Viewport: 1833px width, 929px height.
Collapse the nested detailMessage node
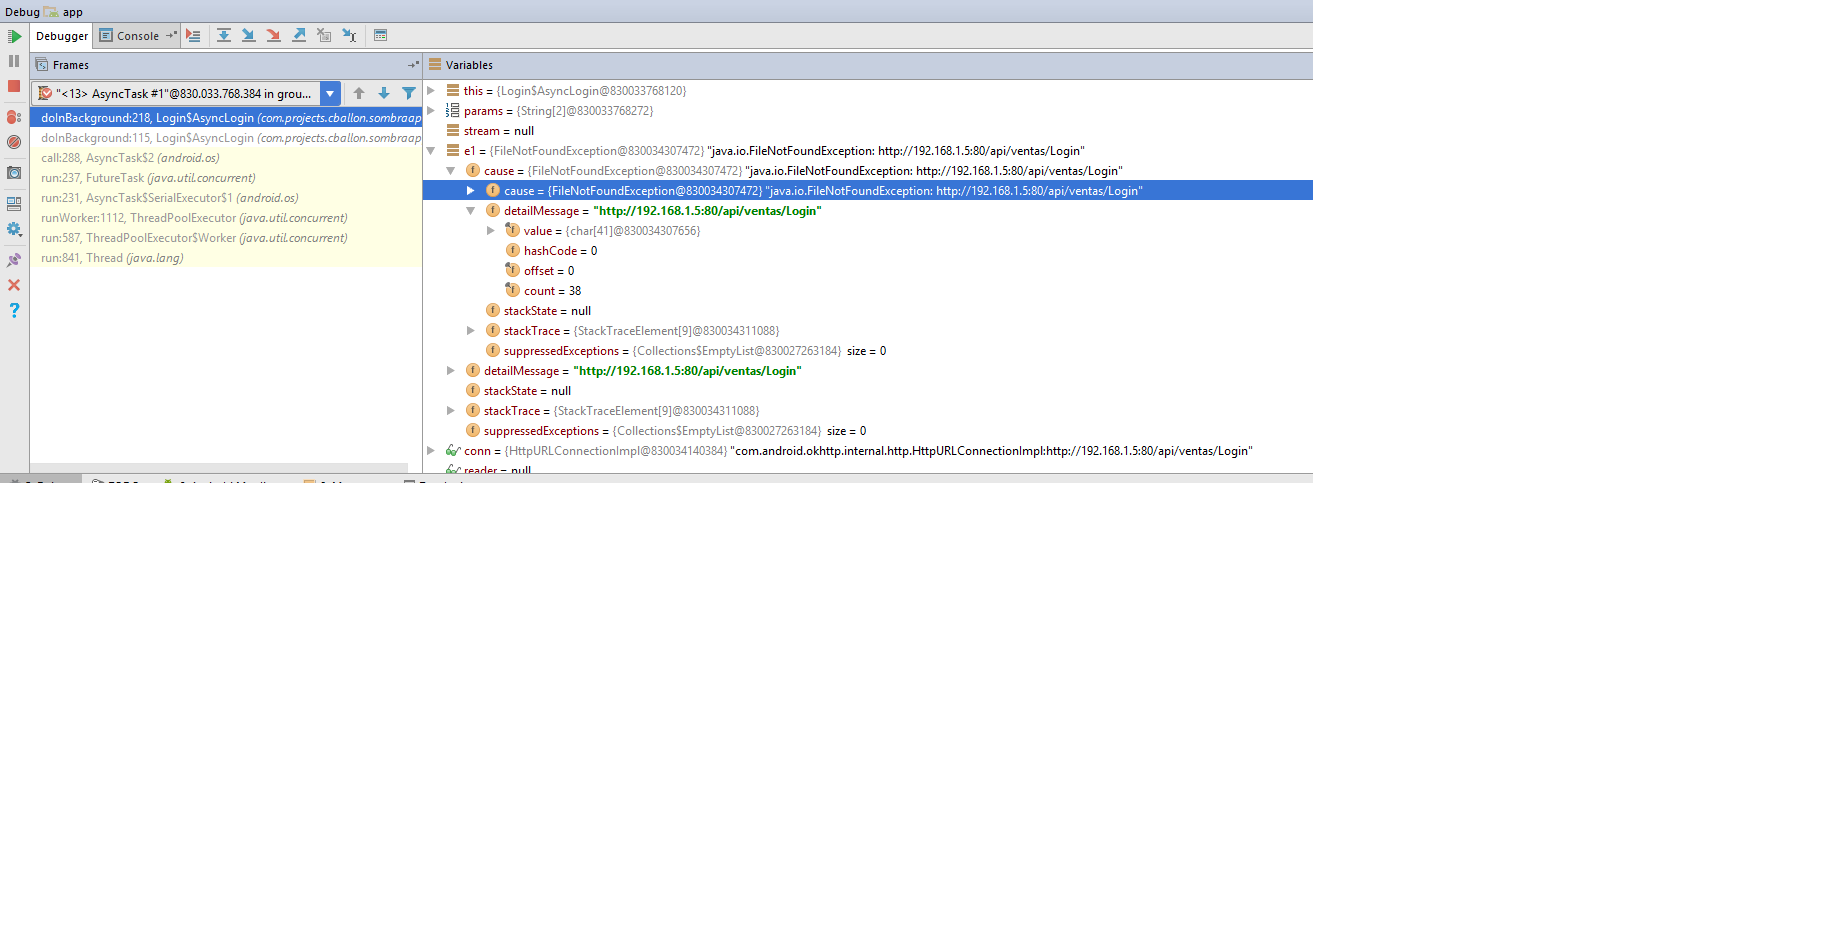(x=470, y=211)
